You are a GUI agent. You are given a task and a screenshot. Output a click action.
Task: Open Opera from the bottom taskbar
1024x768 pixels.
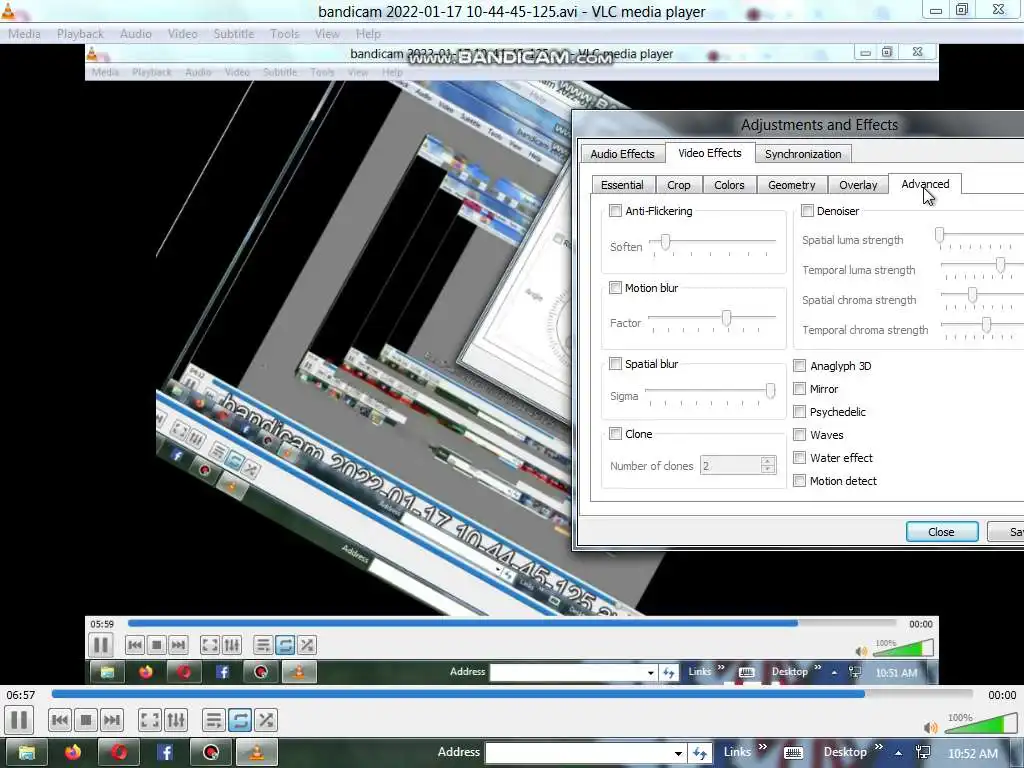click(x=118, y=752)
